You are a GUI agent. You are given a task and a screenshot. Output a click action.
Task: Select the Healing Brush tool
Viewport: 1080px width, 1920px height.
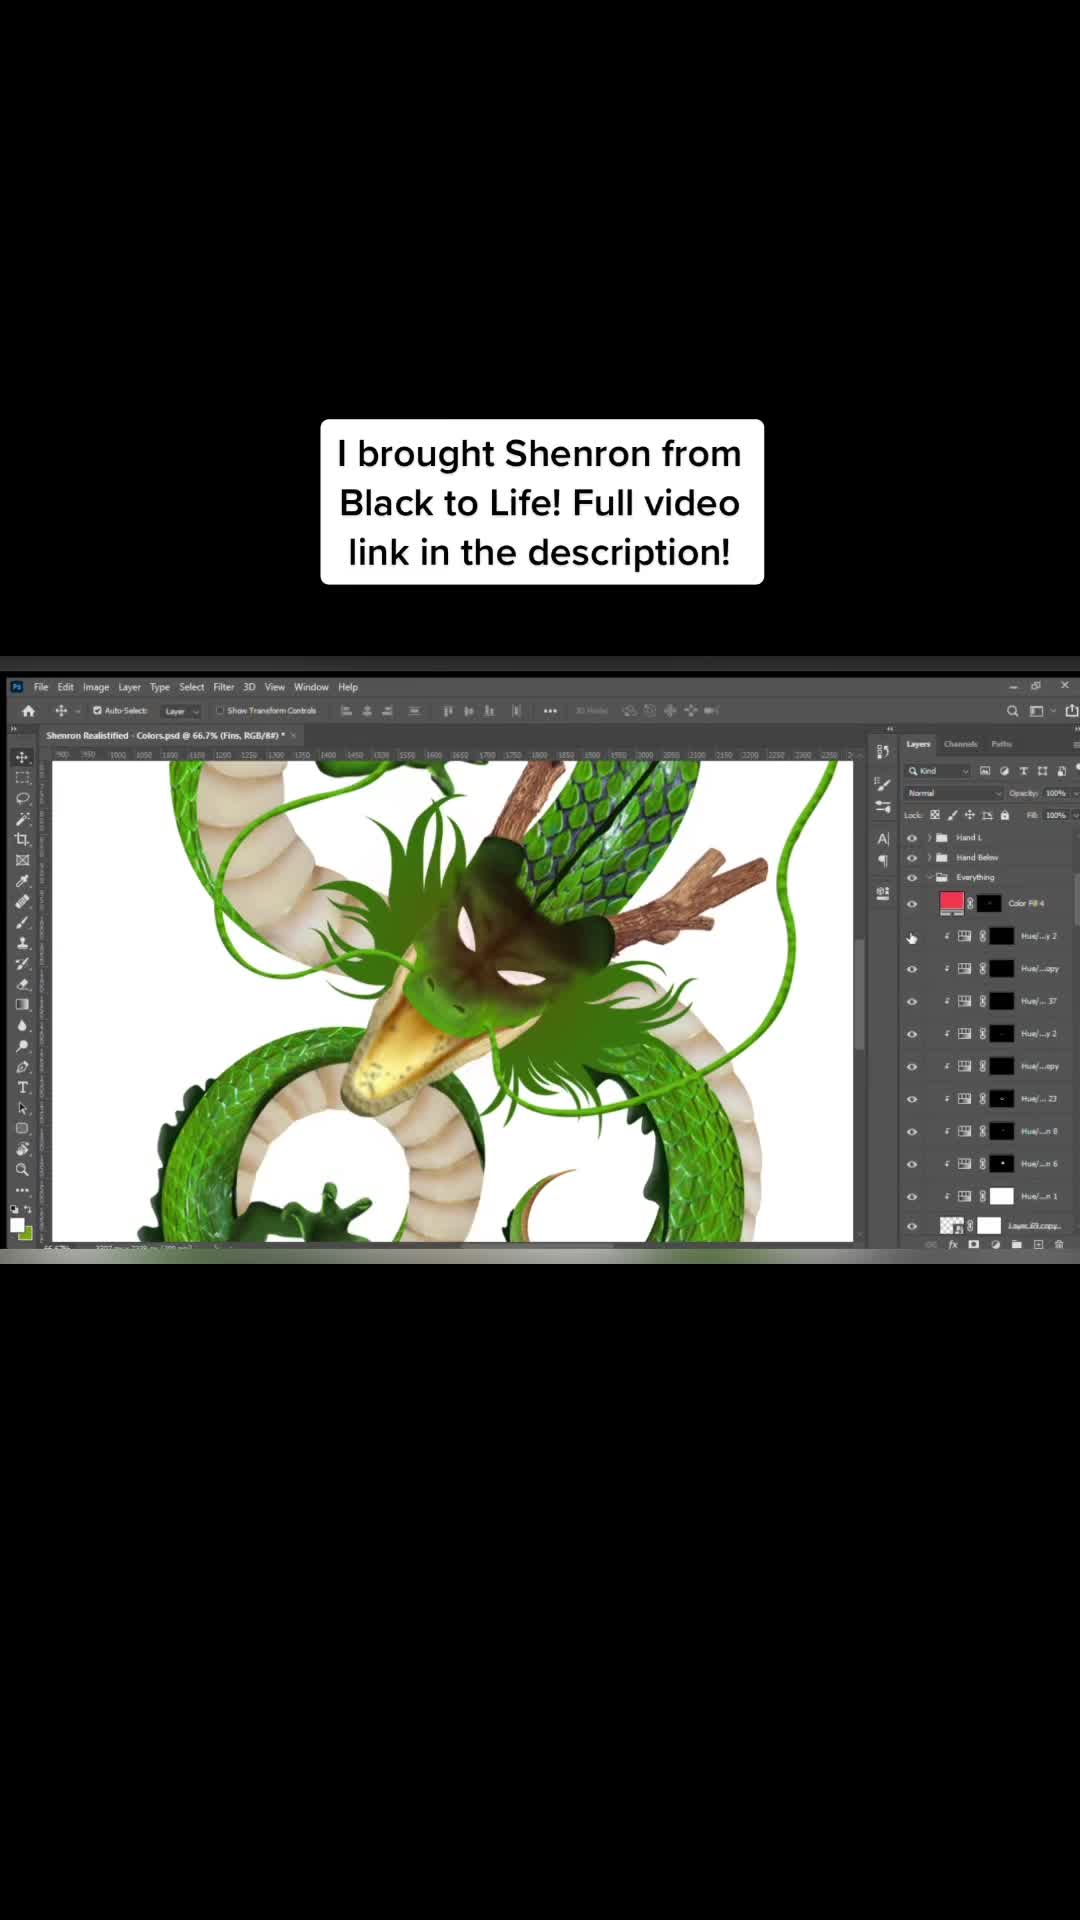[x=22, y=901]
